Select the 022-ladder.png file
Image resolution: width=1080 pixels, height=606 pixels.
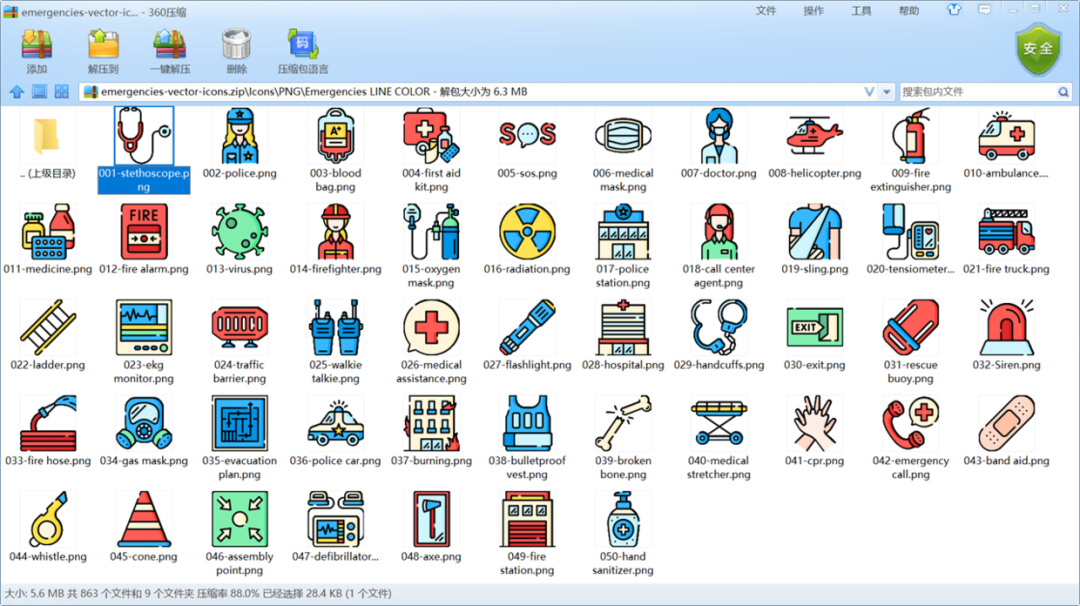[x=48, y=335]
